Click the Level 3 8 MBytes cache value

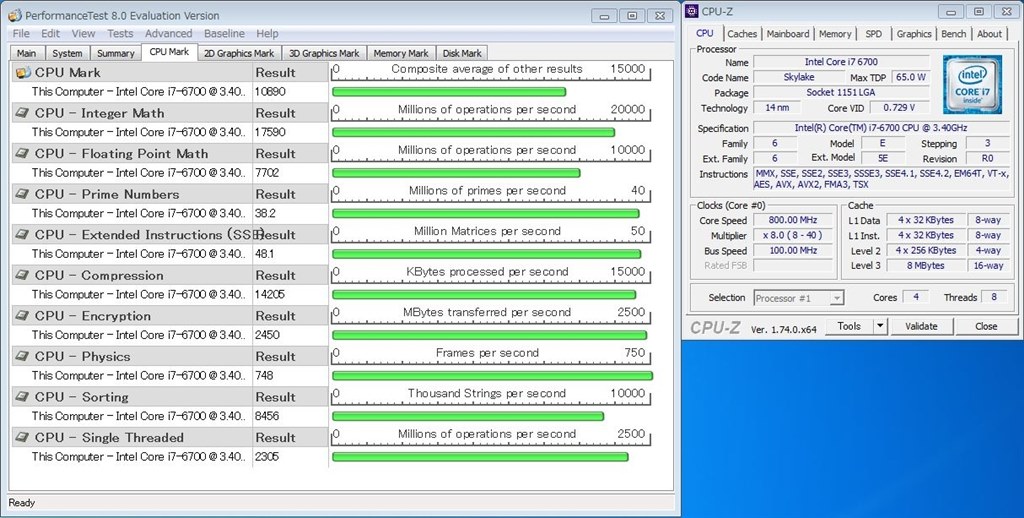coord(925,266)
